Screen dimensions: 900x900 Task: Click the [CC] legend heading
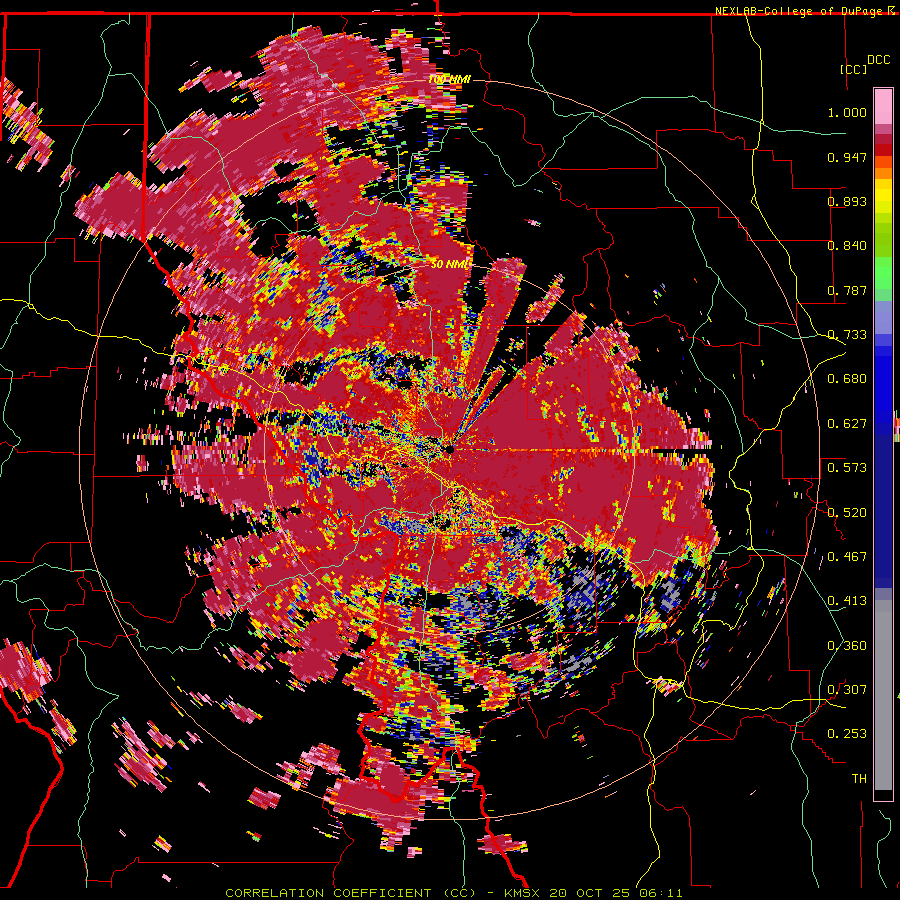(x=854, y=69)
